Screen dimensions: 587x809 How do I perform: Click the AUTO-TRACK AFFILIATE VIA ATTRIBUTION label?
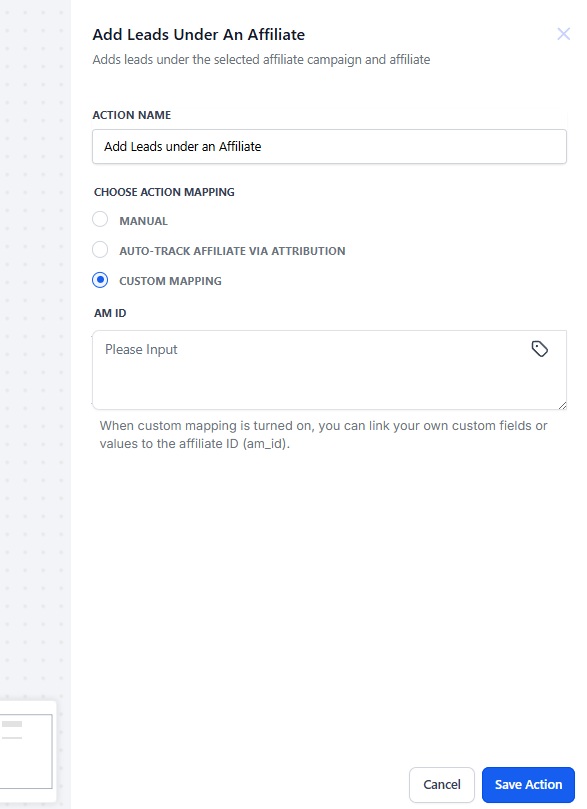[x=232, y=251]
